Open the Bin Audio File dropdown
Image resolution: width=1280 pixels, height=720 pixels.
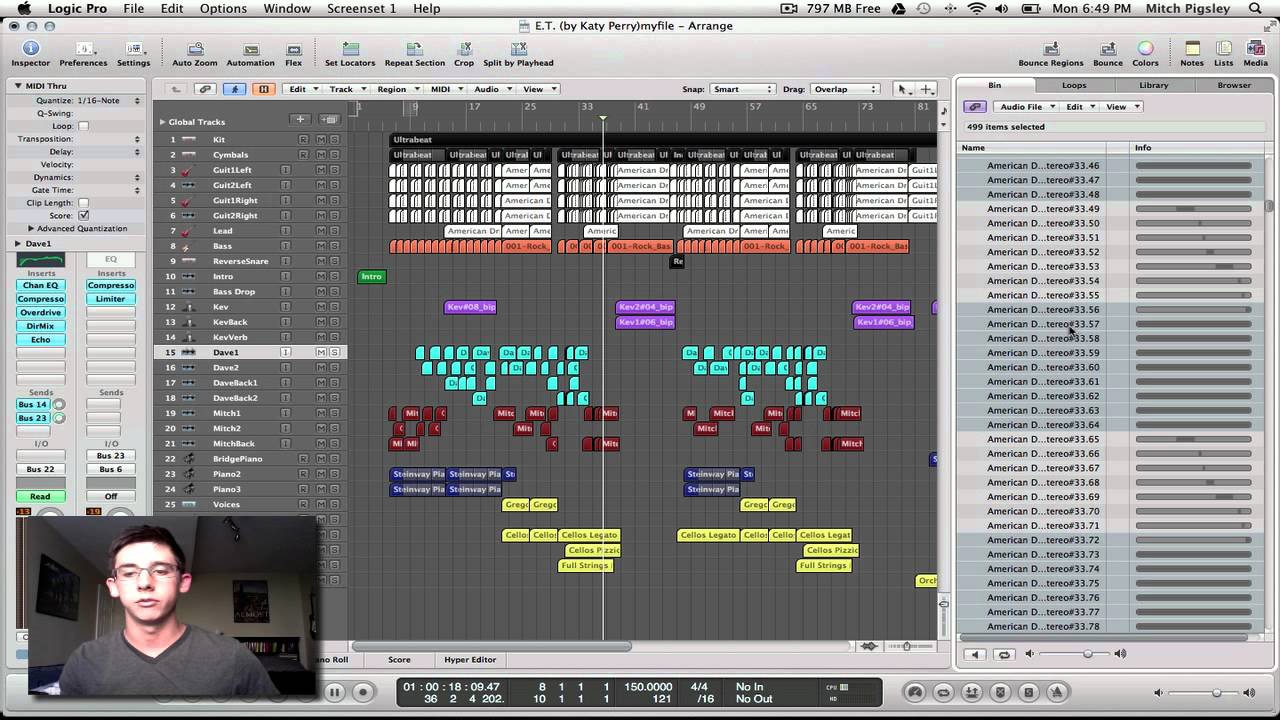[1026, 107]
